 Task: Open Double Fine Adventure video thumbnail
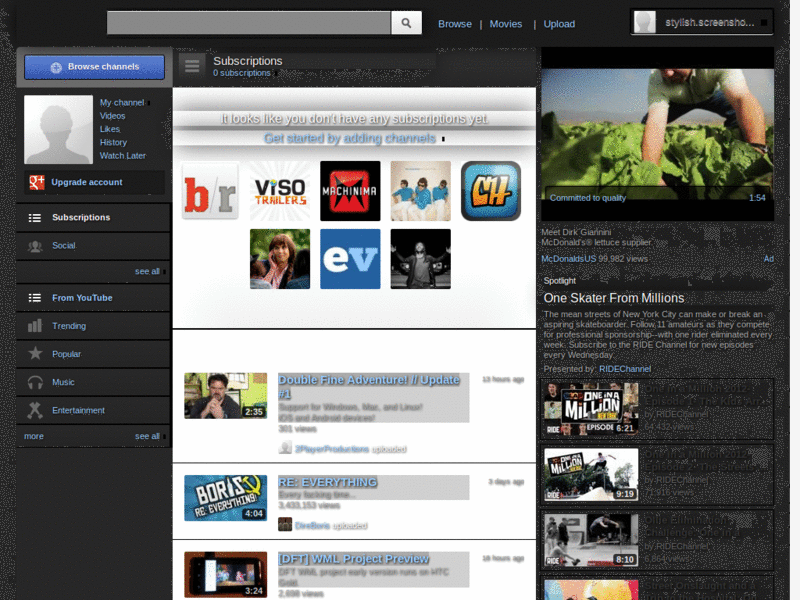[x=226, y=395]
